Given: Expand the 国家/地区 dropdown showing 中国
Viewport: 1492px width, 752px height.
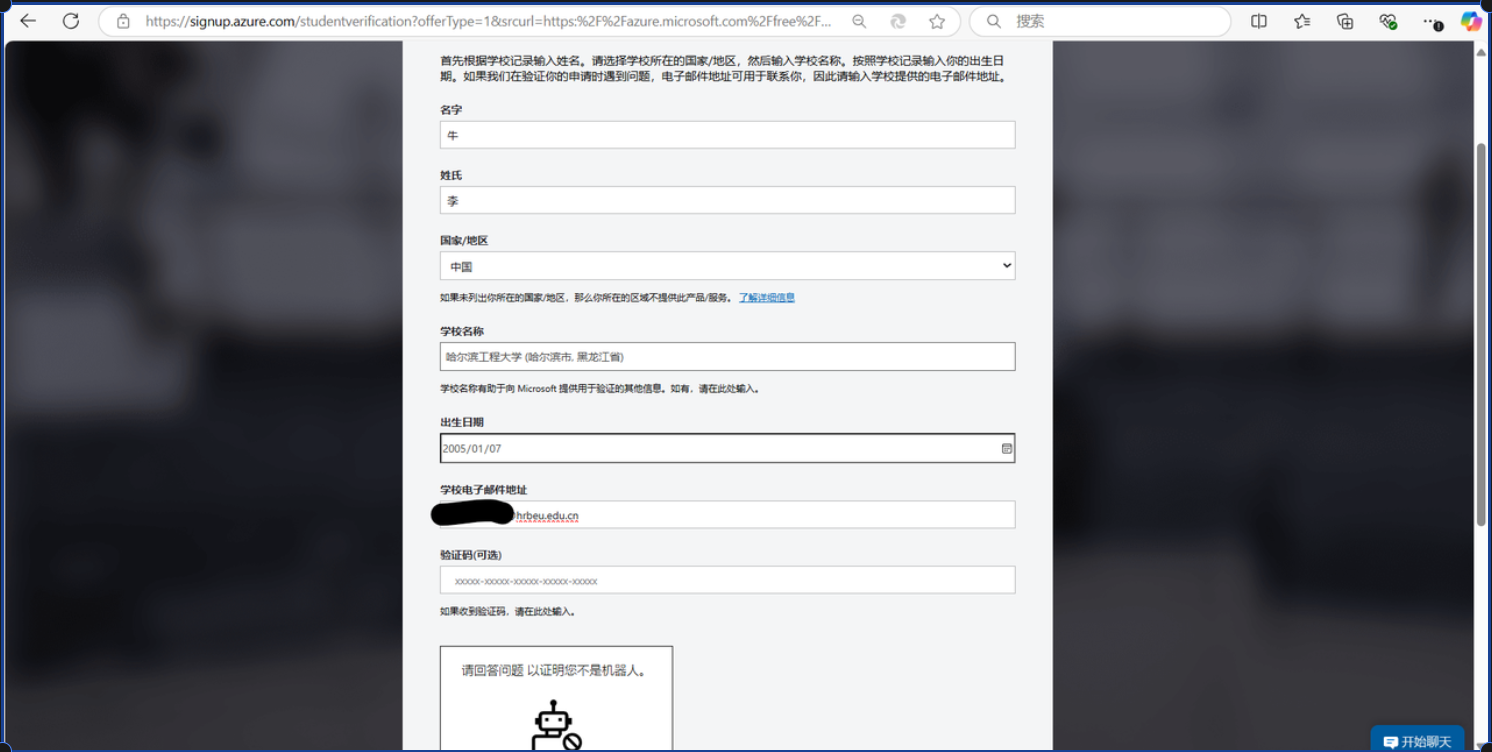Looking at the screenshot, I should tap(727, 266).
